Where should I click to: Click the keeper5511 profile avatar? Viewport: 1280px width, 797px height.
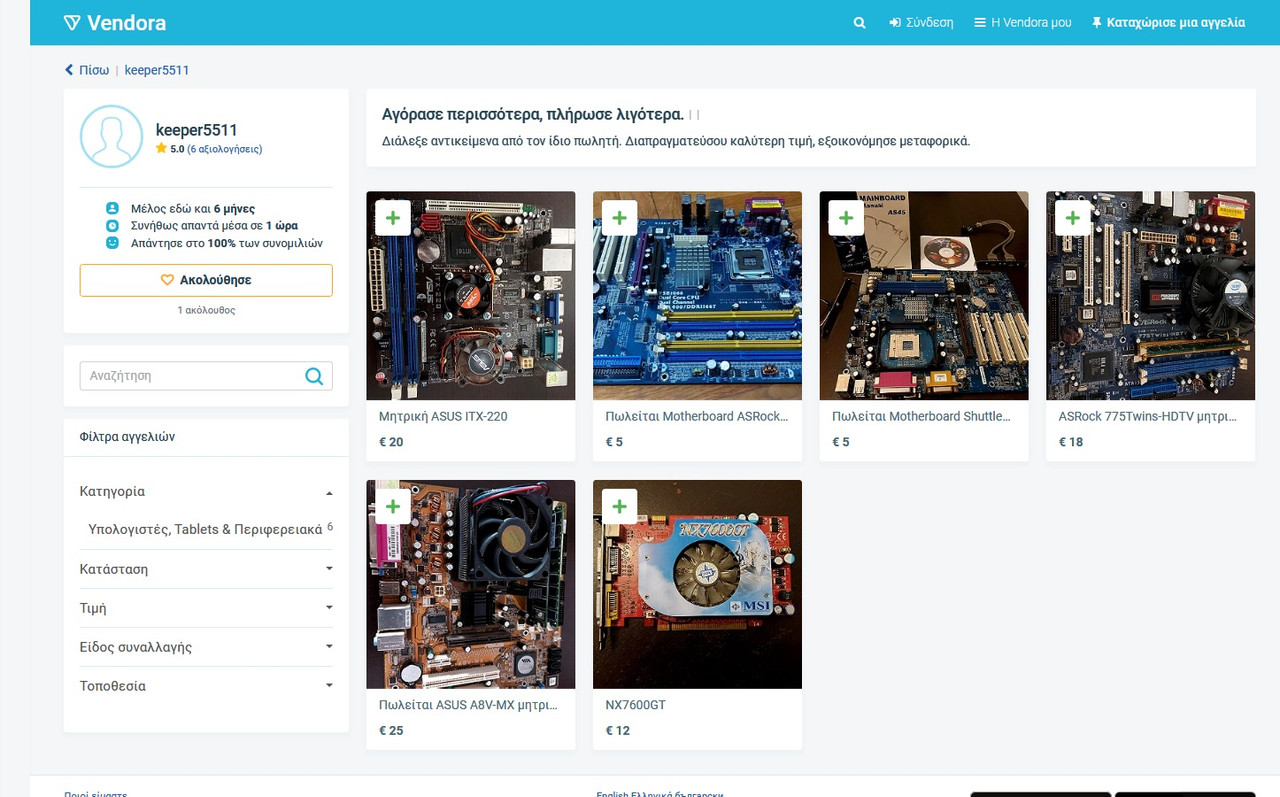(x=111, y=136)
